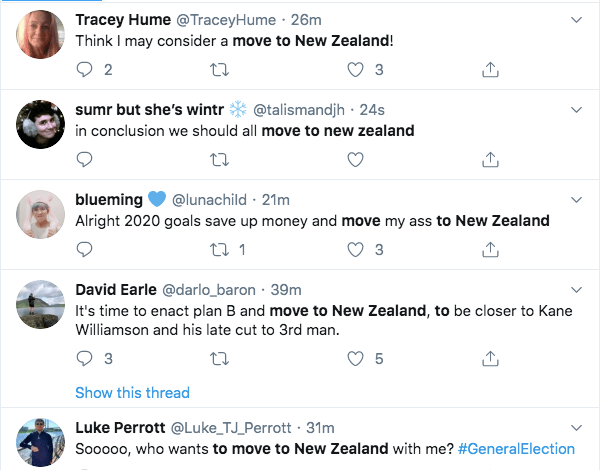Screen dimensions: 601x470
Task: Reply to David Earle's tweet
Action: point(85,359)
